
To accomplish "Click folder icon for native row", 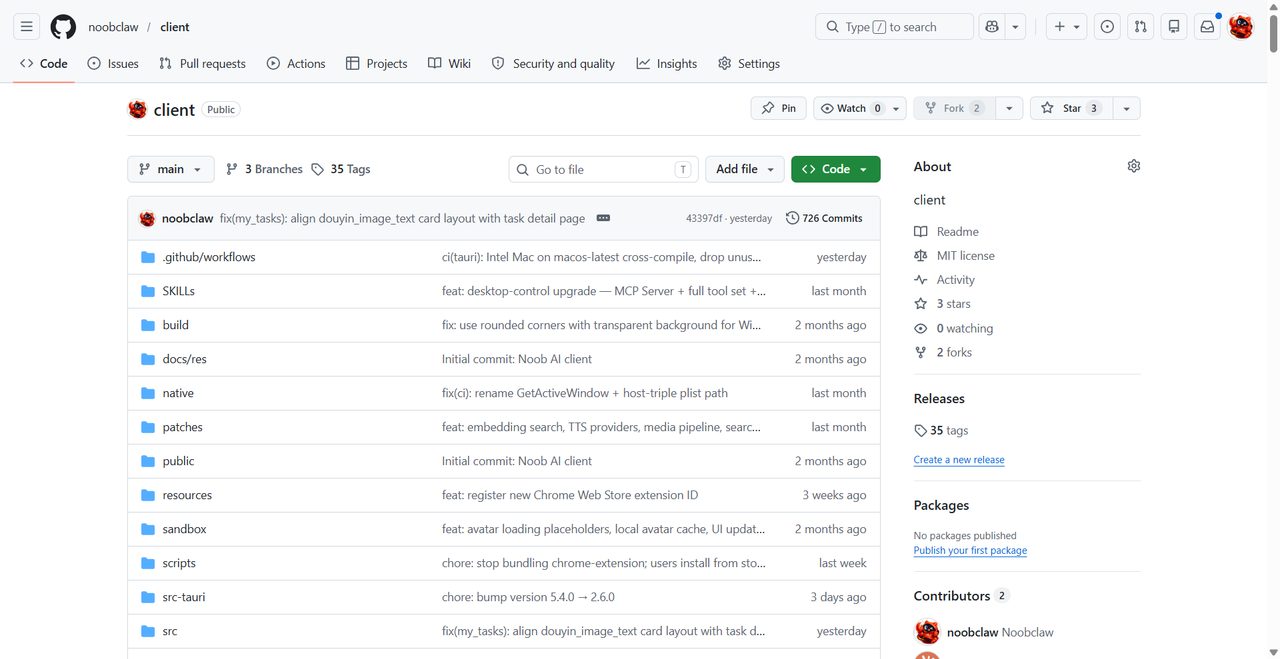I will (x=148, y=393).
